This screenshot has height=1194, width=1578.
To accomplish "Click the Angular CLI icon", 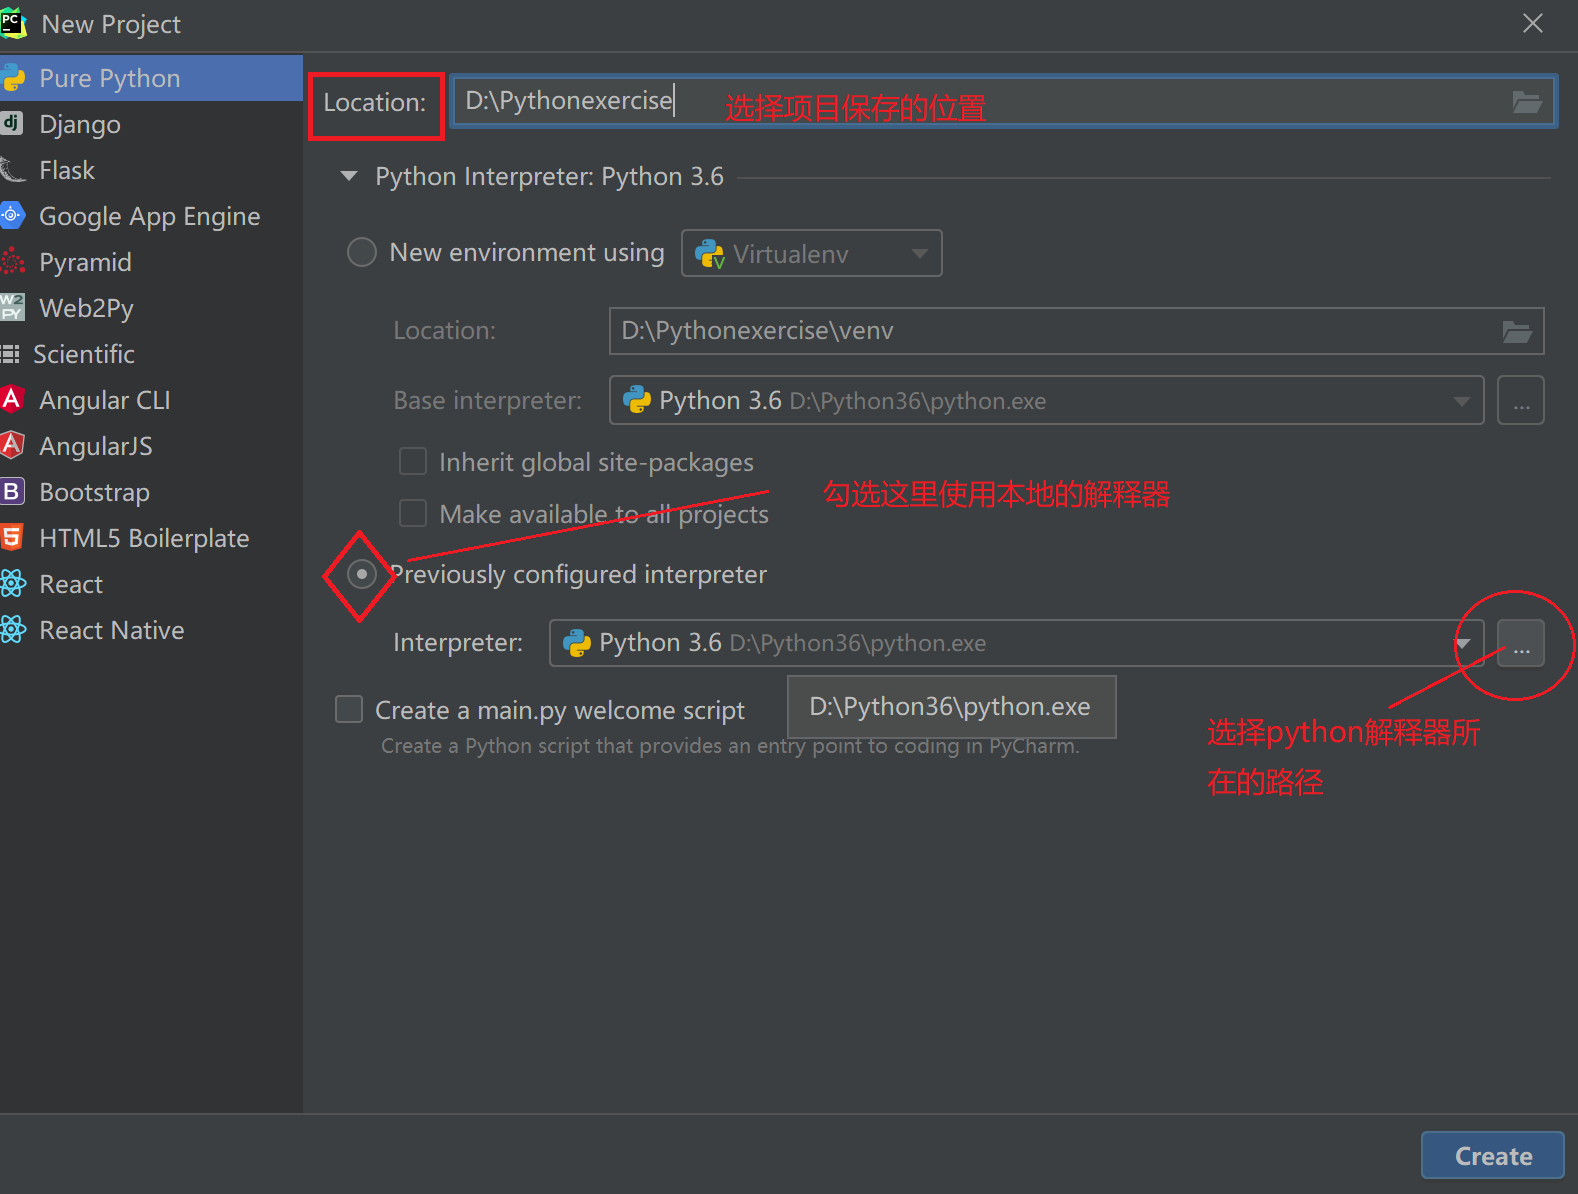I will (12, 399).
